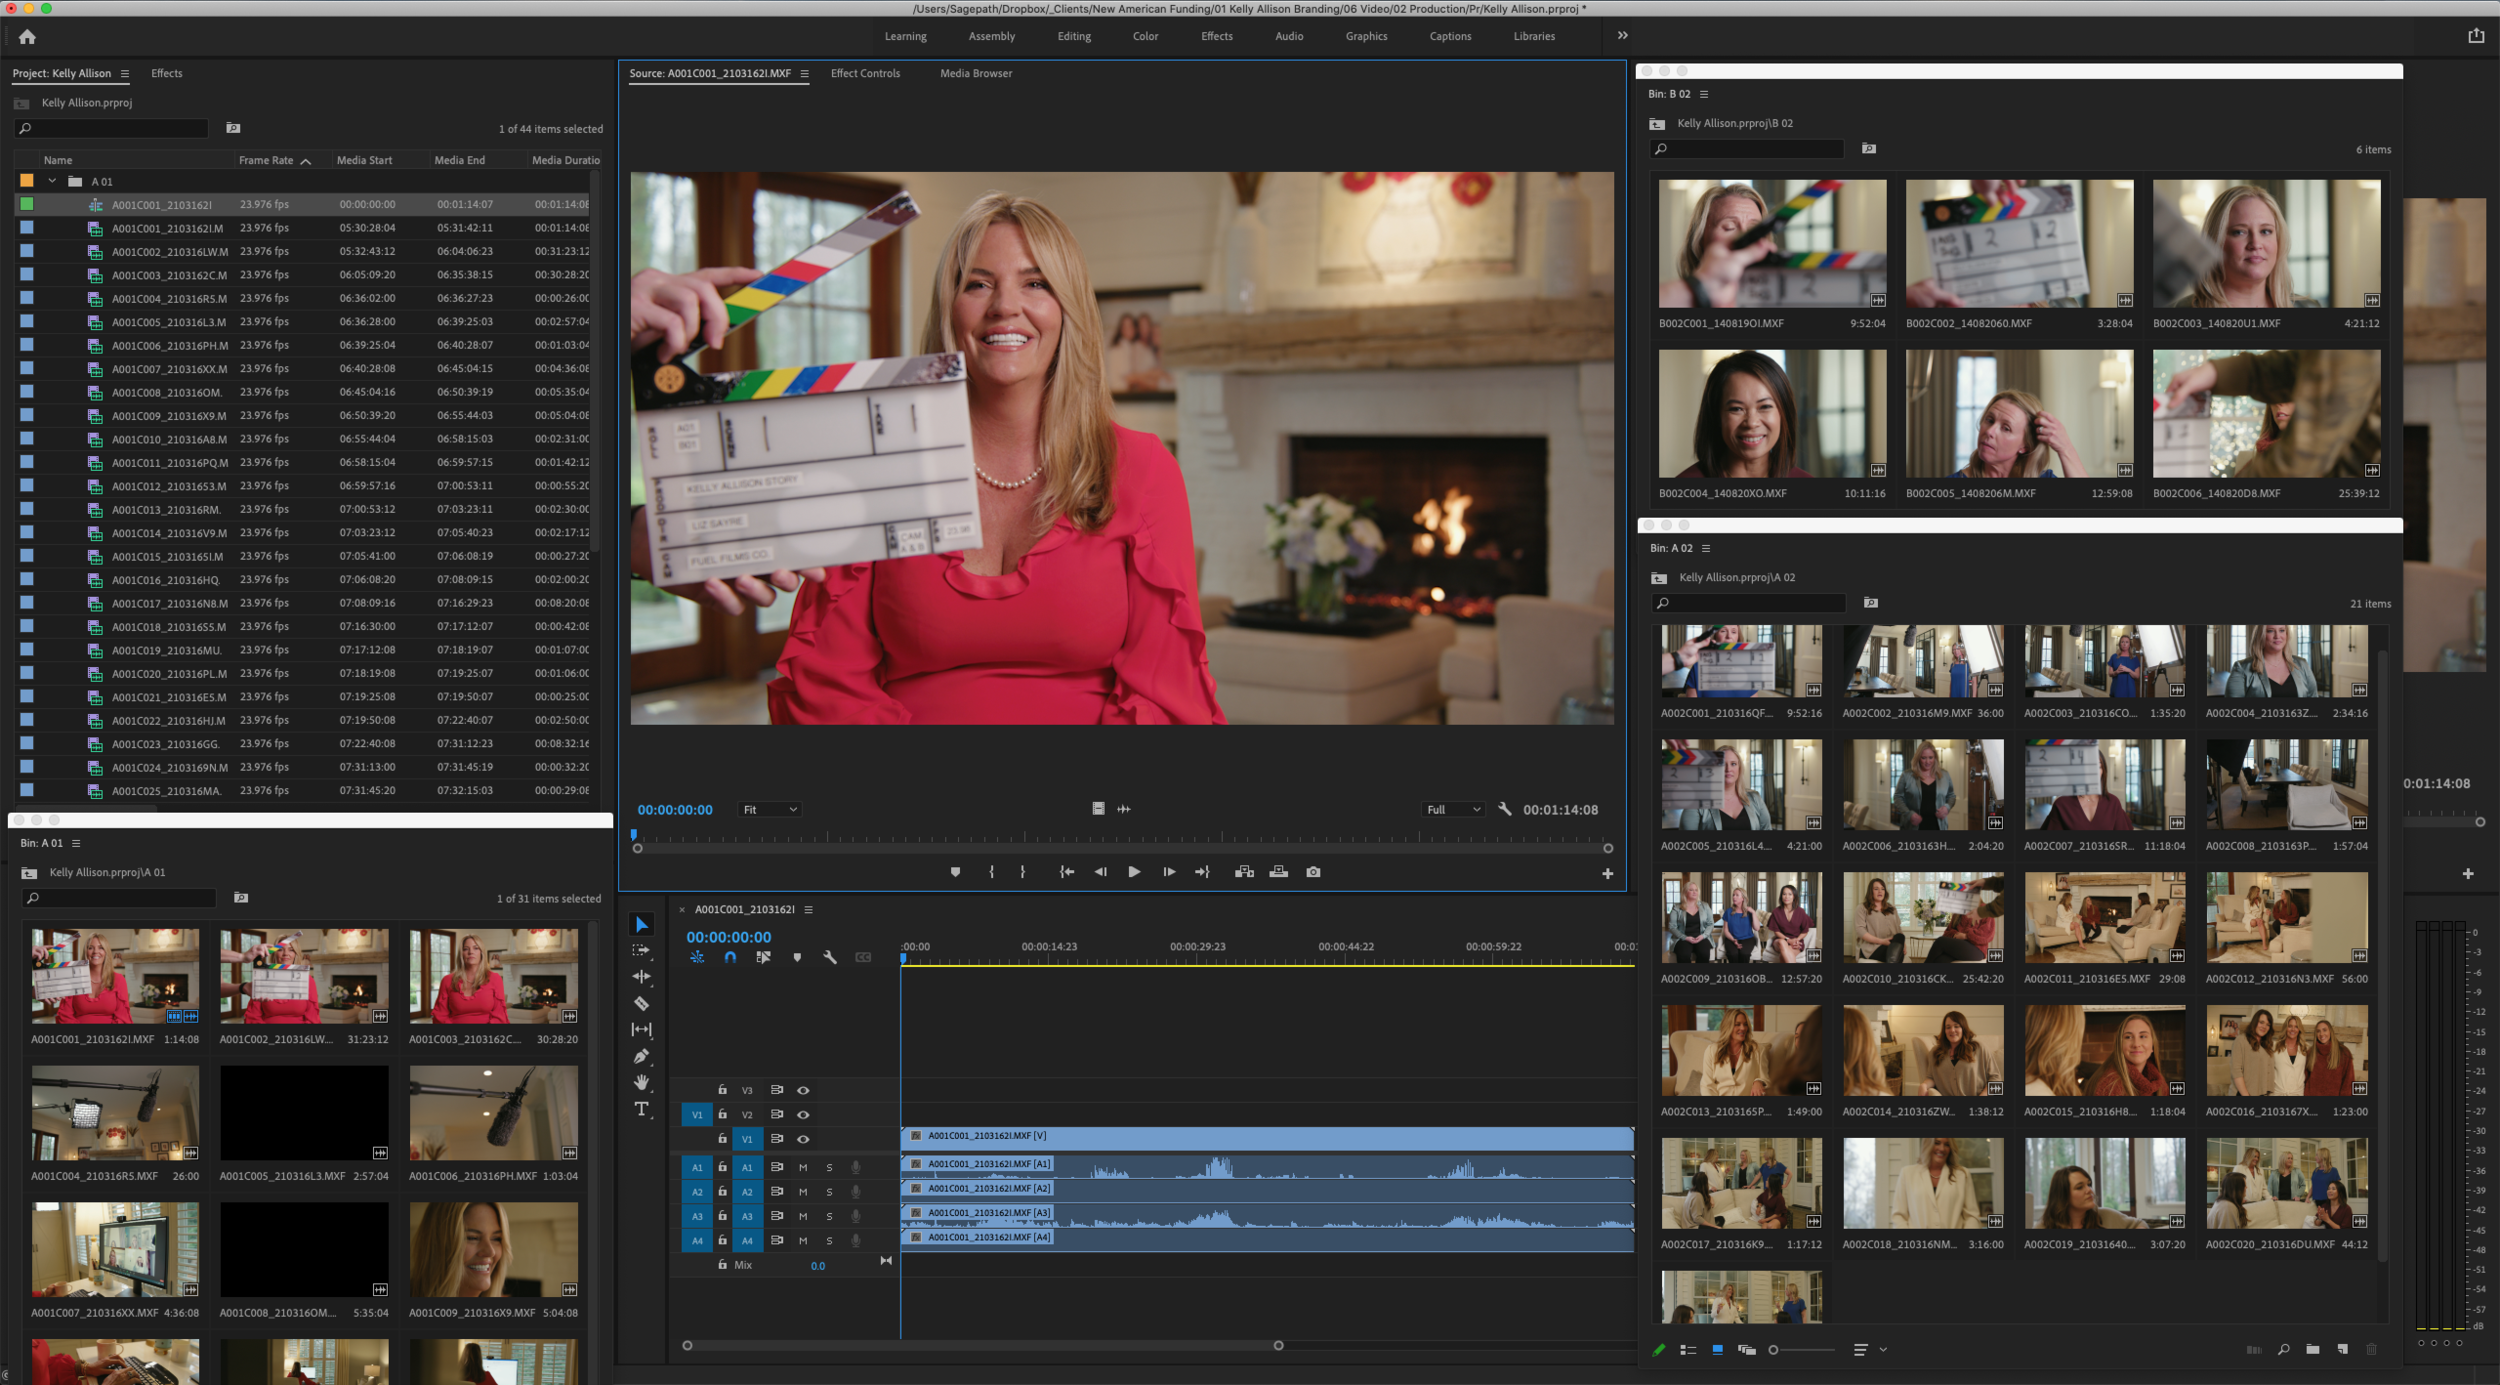Image resolution: width=2500 pixels, height=1385 pixels.
Task: Mute audio track A1
Action: click(803, 1168)
